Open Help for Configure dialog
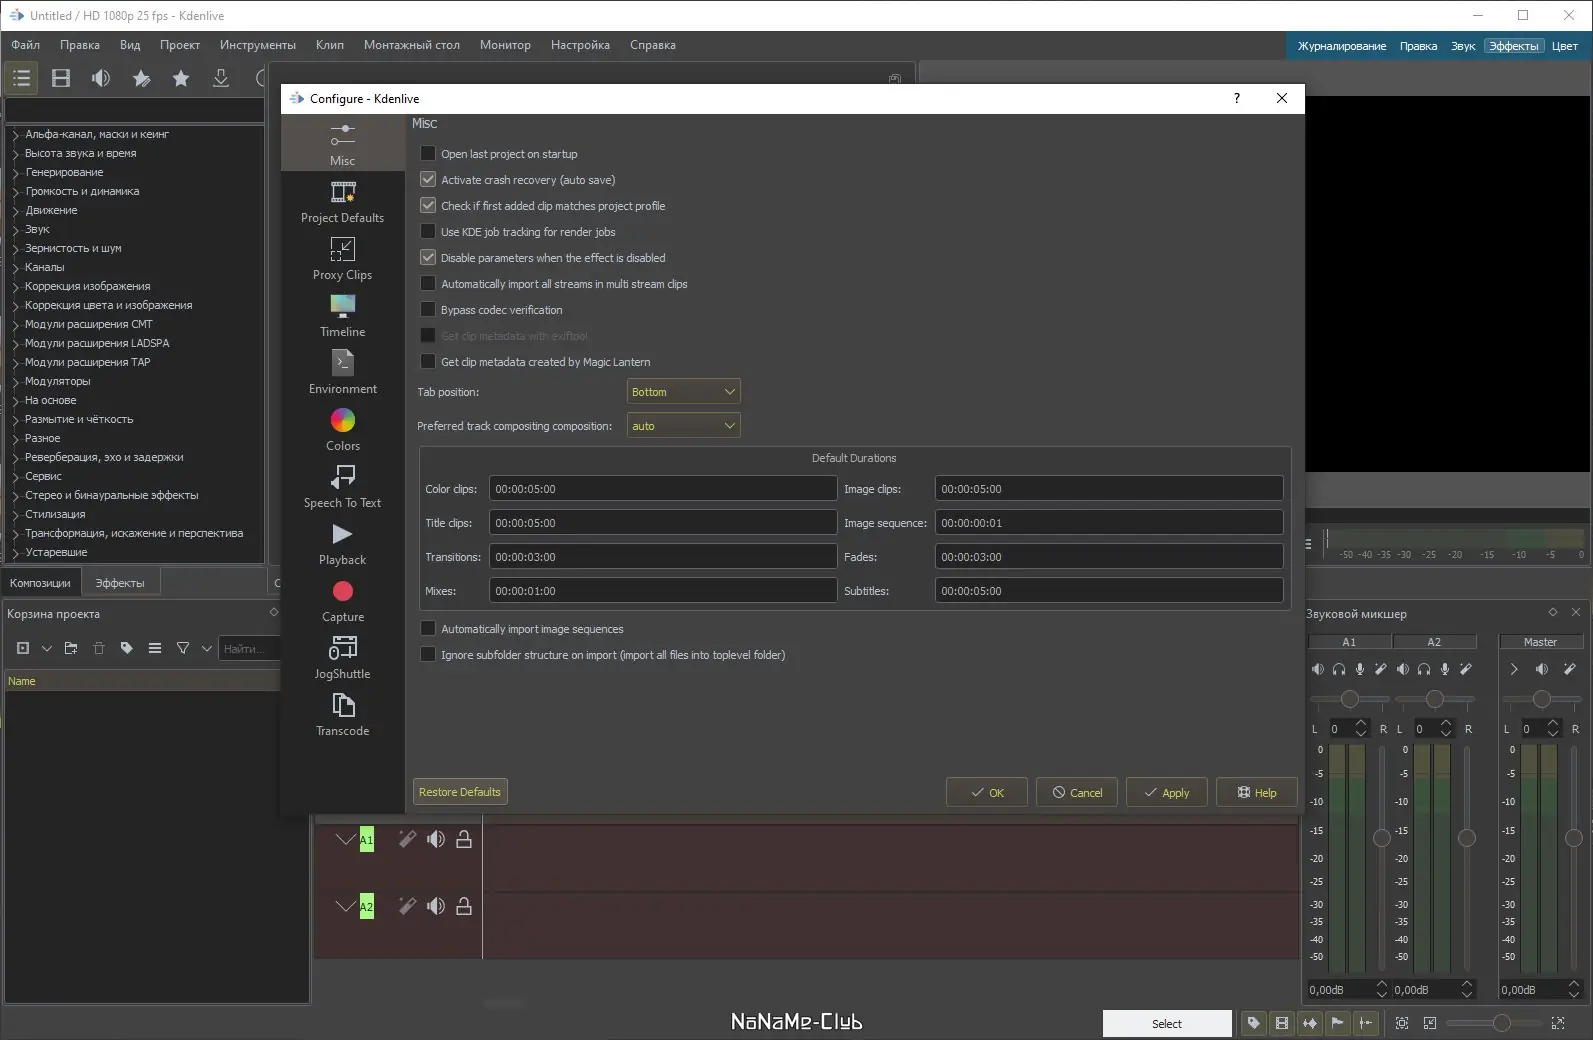The width and height of the screenshot is (1593, 1040). pos(1257,792)
